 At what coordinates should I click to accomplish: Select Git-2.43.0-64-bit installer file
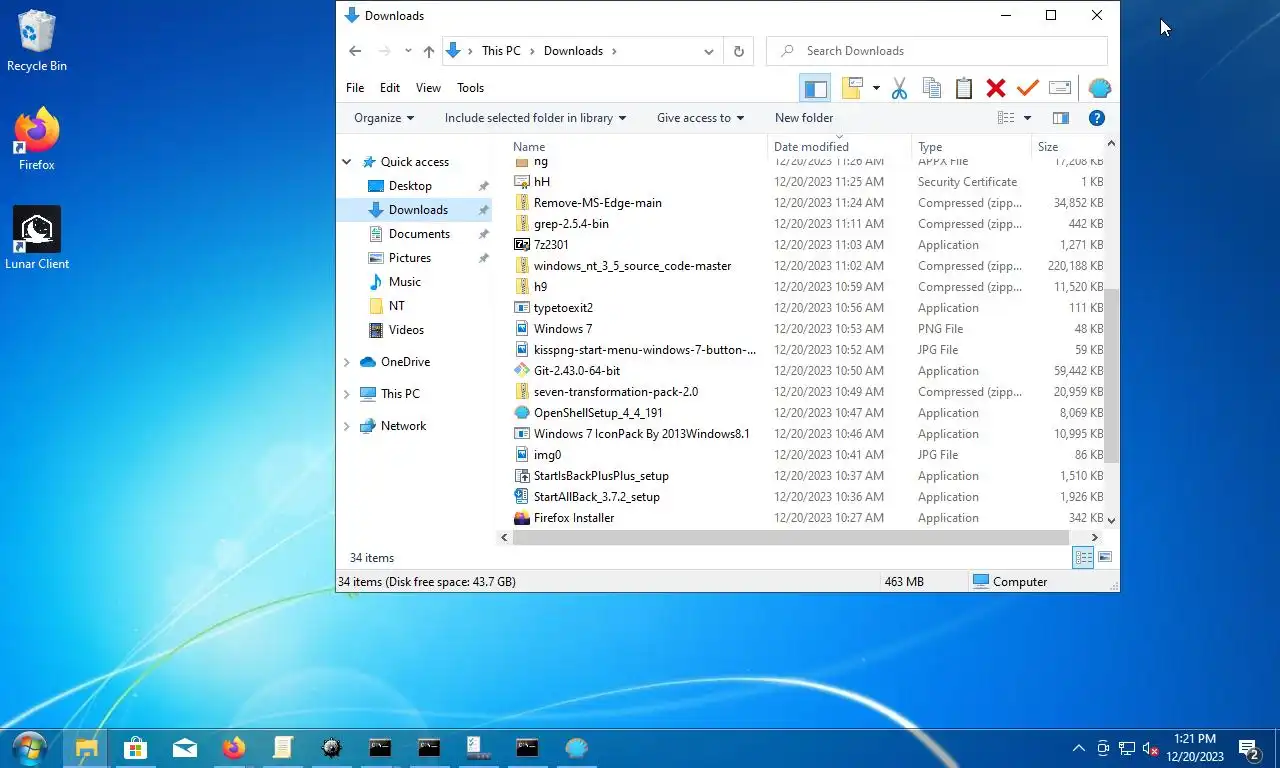576,371
